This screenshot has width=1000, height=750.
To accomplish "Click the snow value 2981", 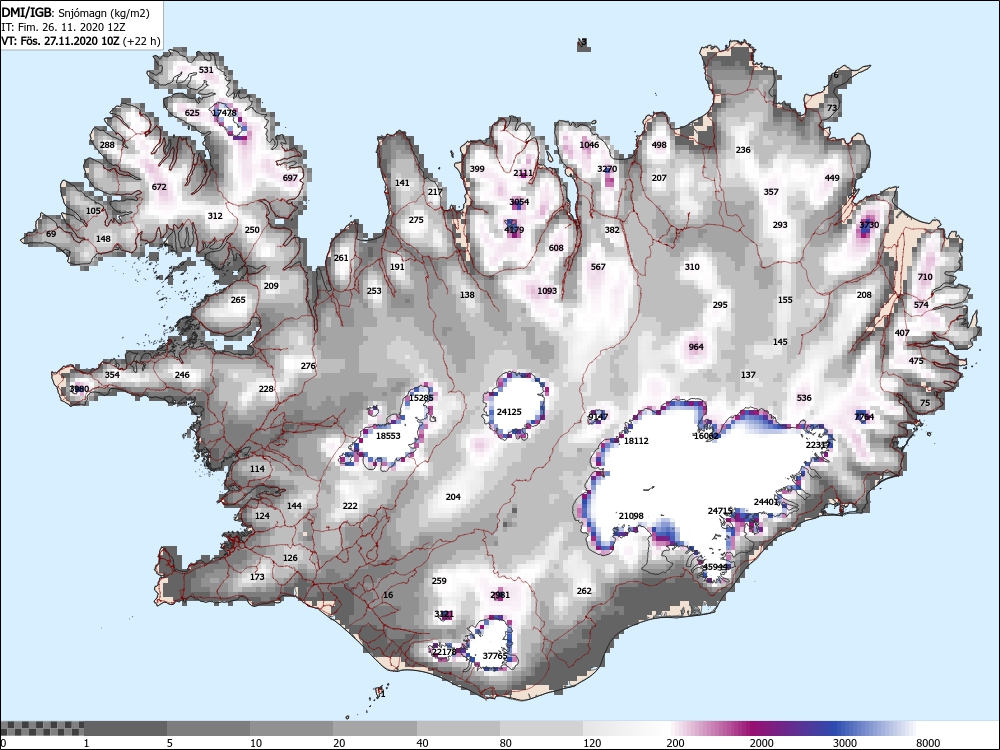I will coord(500,595).
